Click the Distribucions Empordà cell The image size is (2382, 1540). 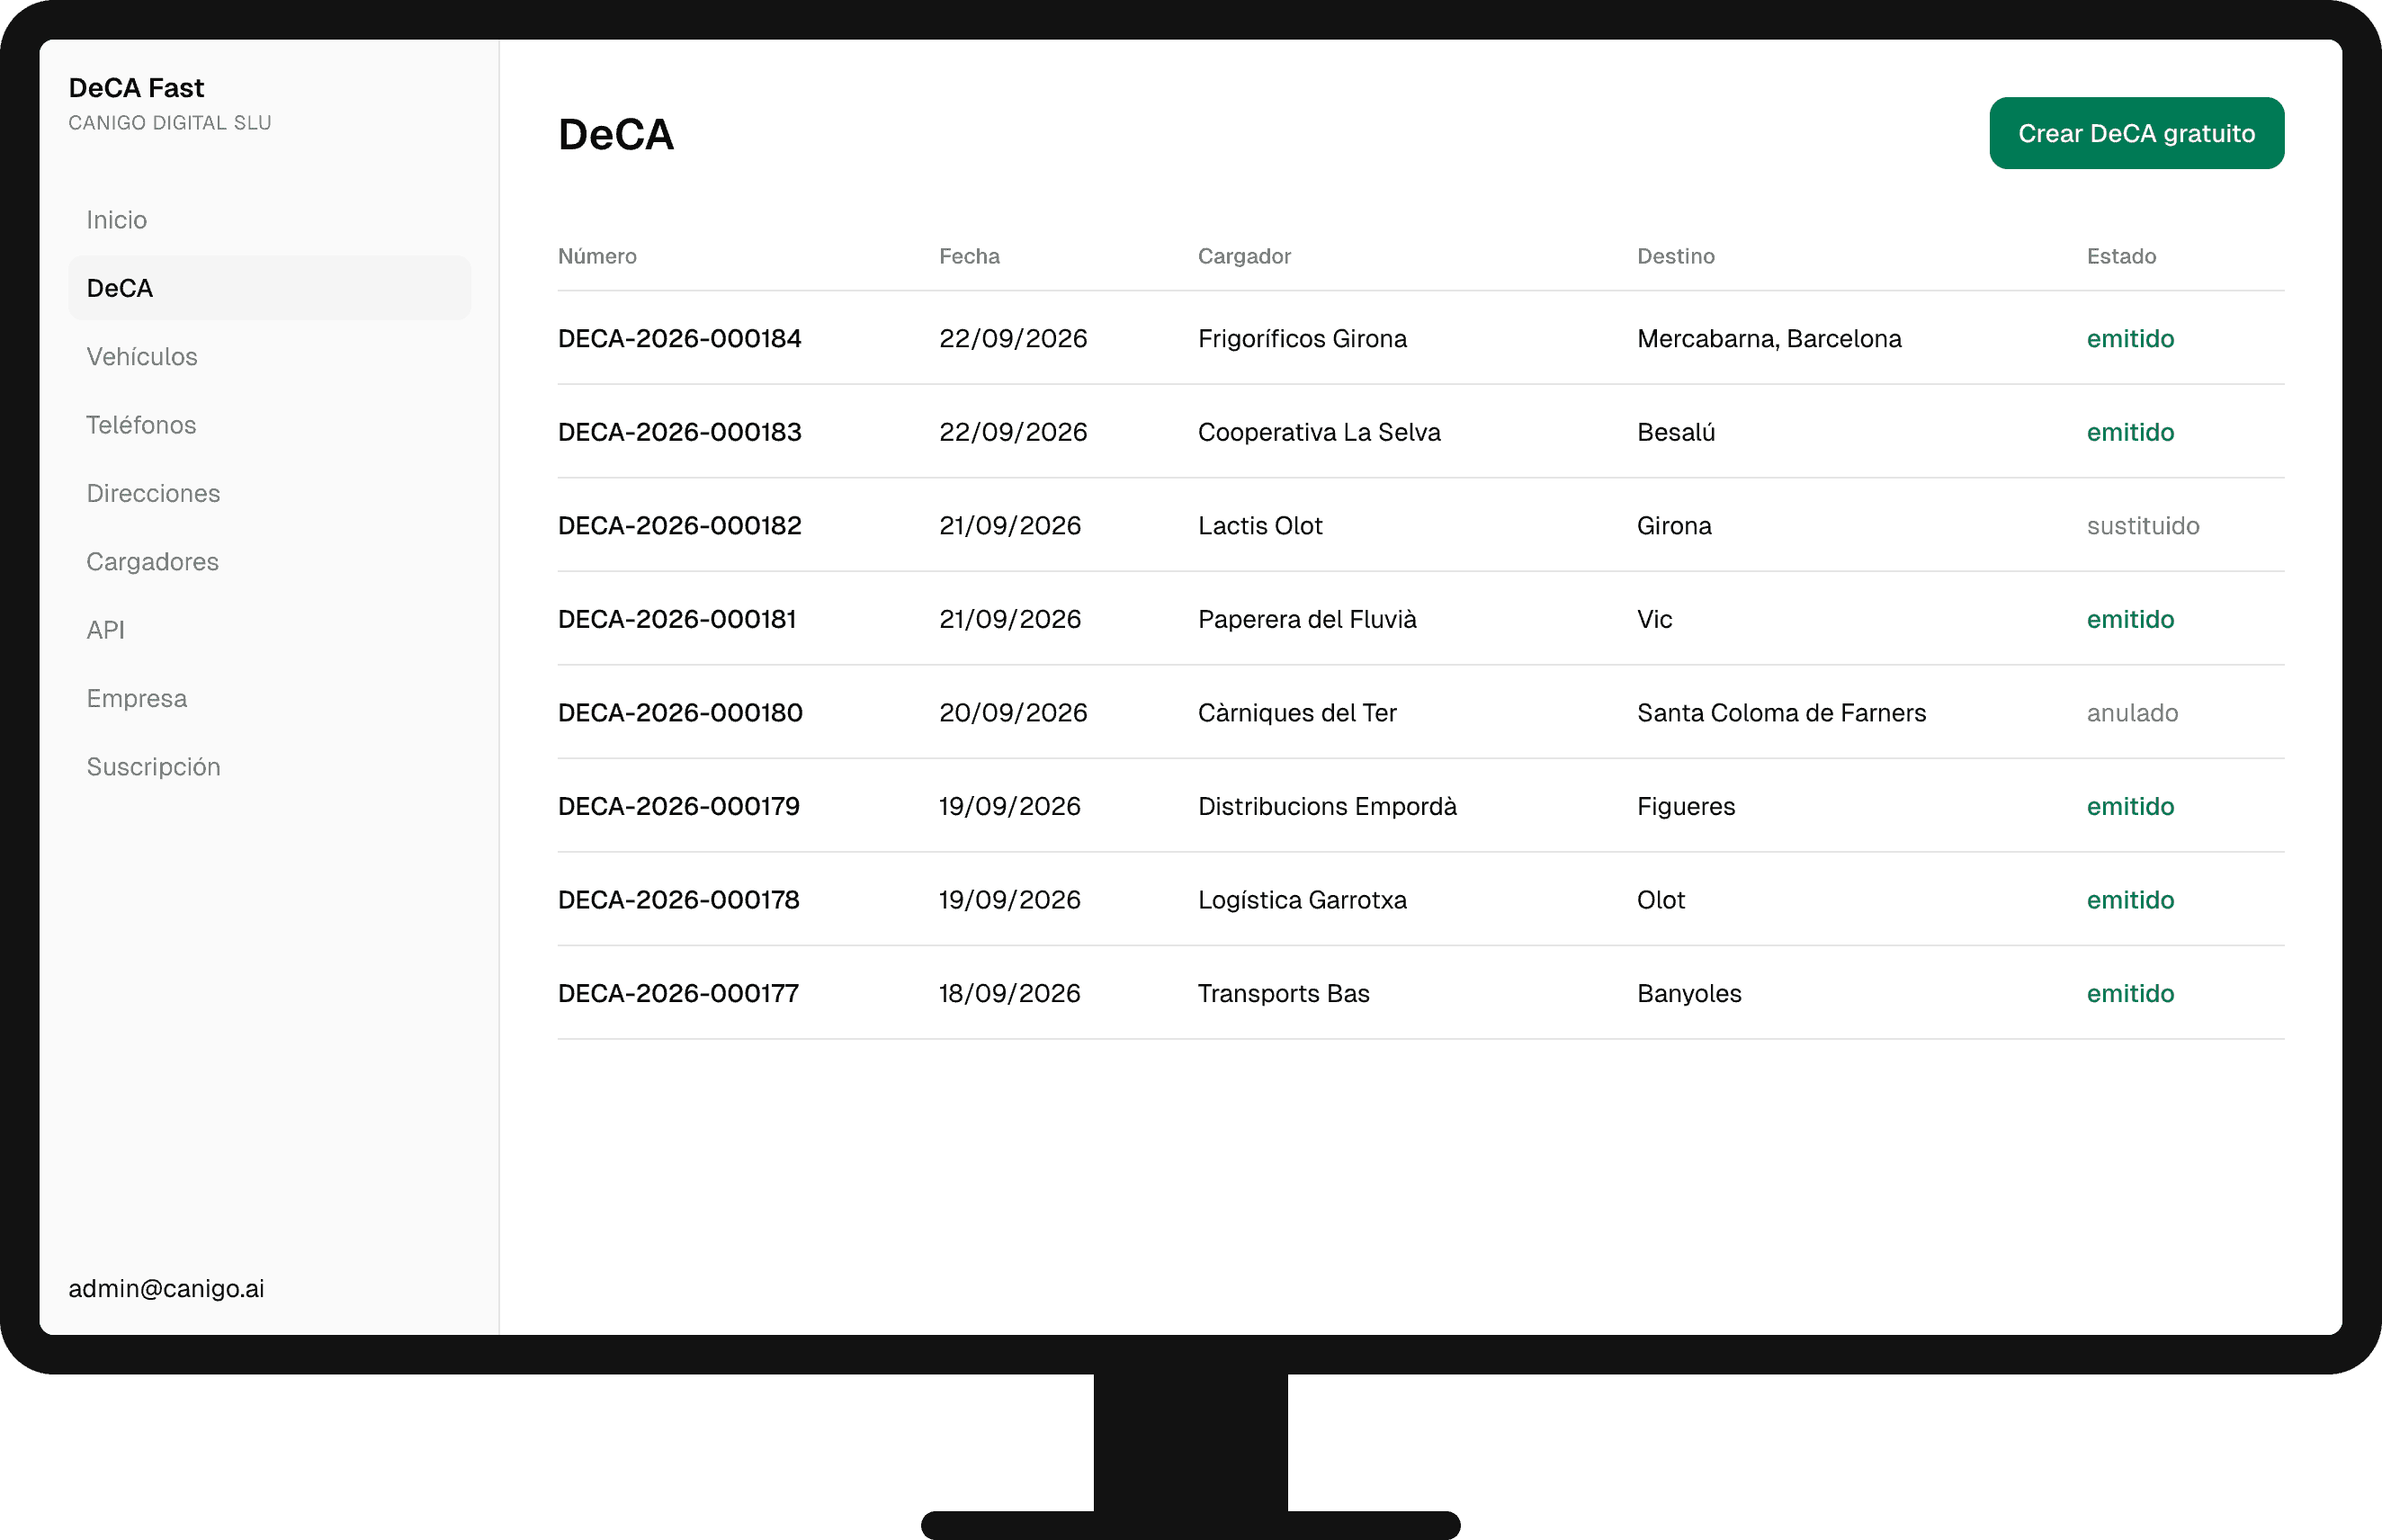point(1327,806)
